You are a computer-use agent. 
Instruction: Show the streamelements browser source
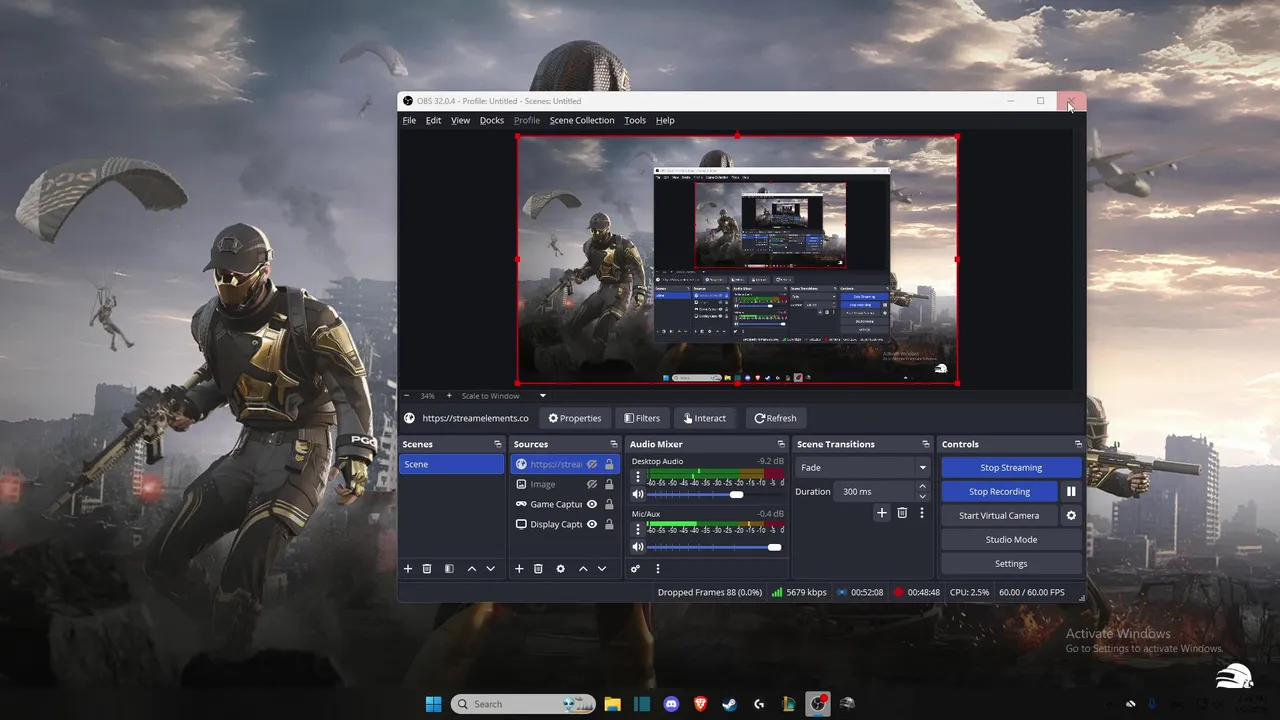(592, 464)
